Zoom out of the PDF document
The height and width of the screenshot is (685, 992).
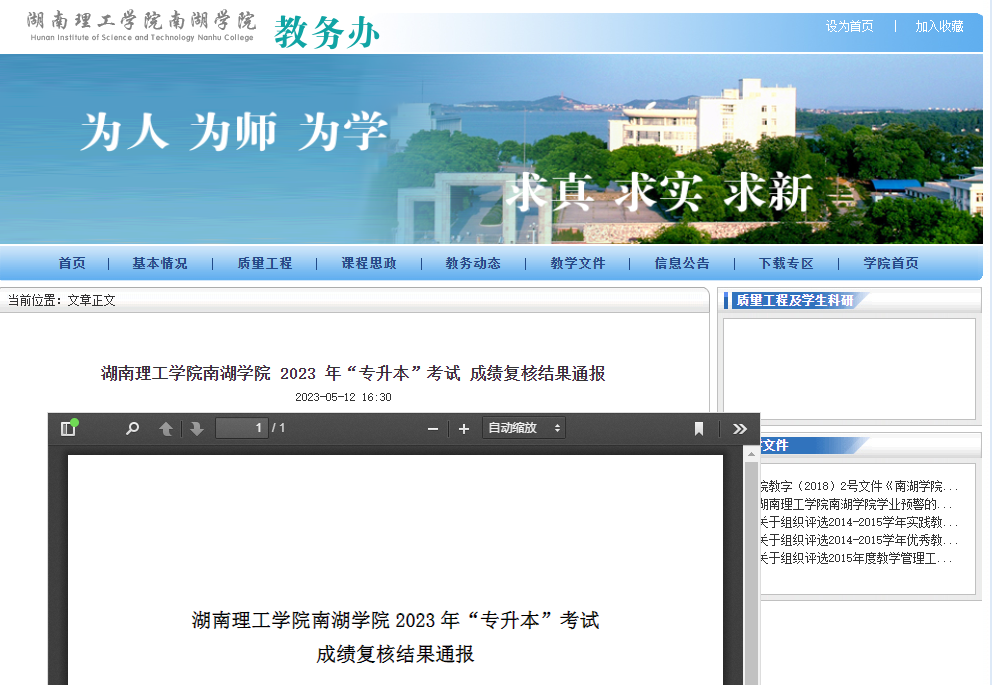click(x=432, y=428)
